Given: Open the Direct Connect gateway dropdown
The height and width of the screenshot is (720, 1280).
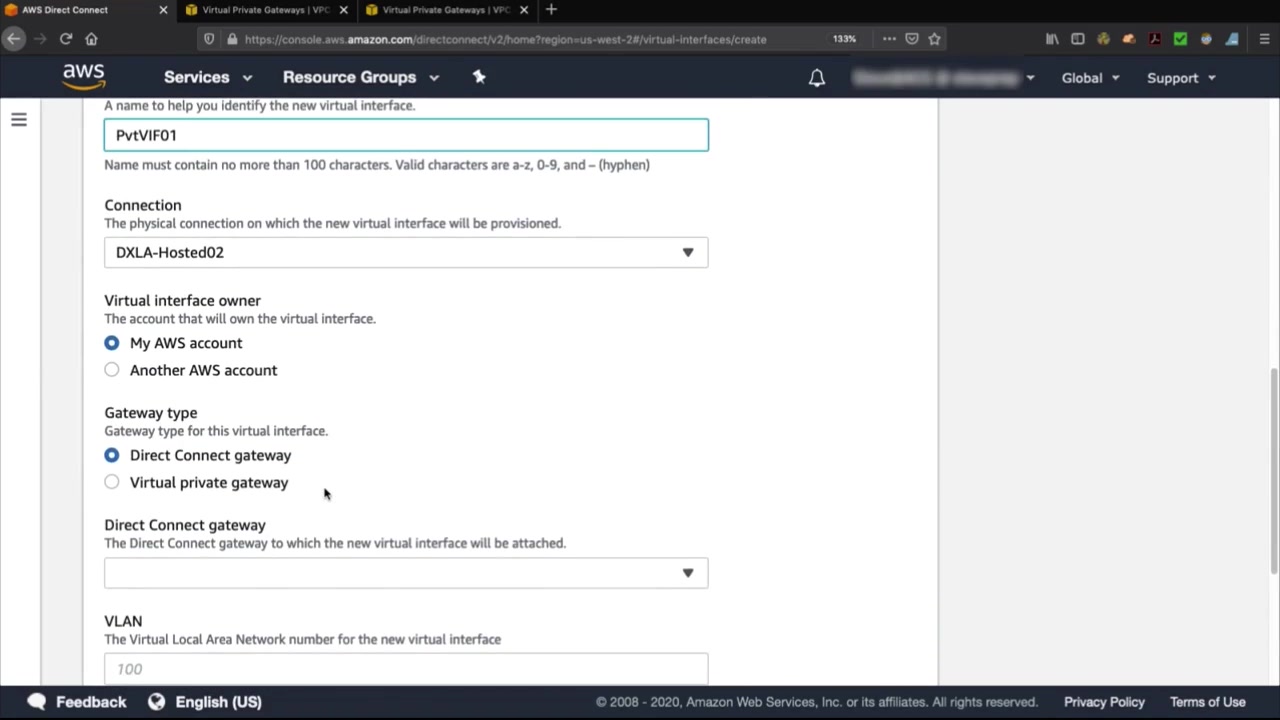Looking at the screenshot, I should click(x=406, y=573).
